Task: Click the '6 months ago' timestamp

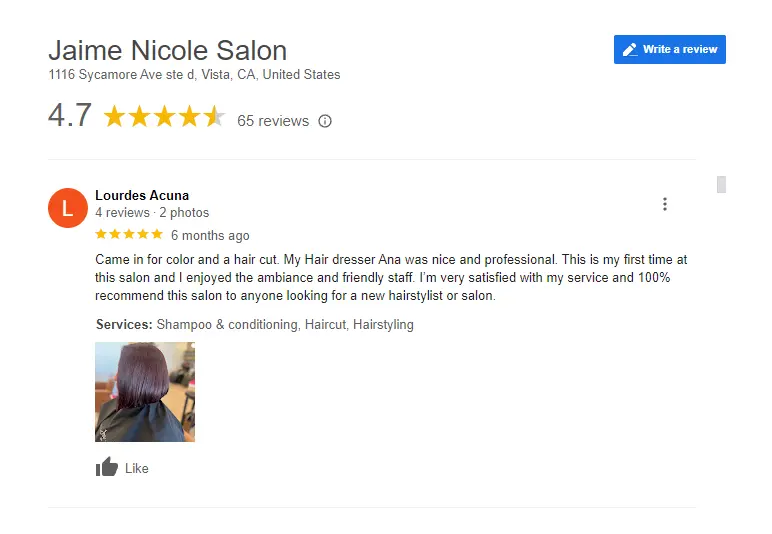Action: point(210,236)
